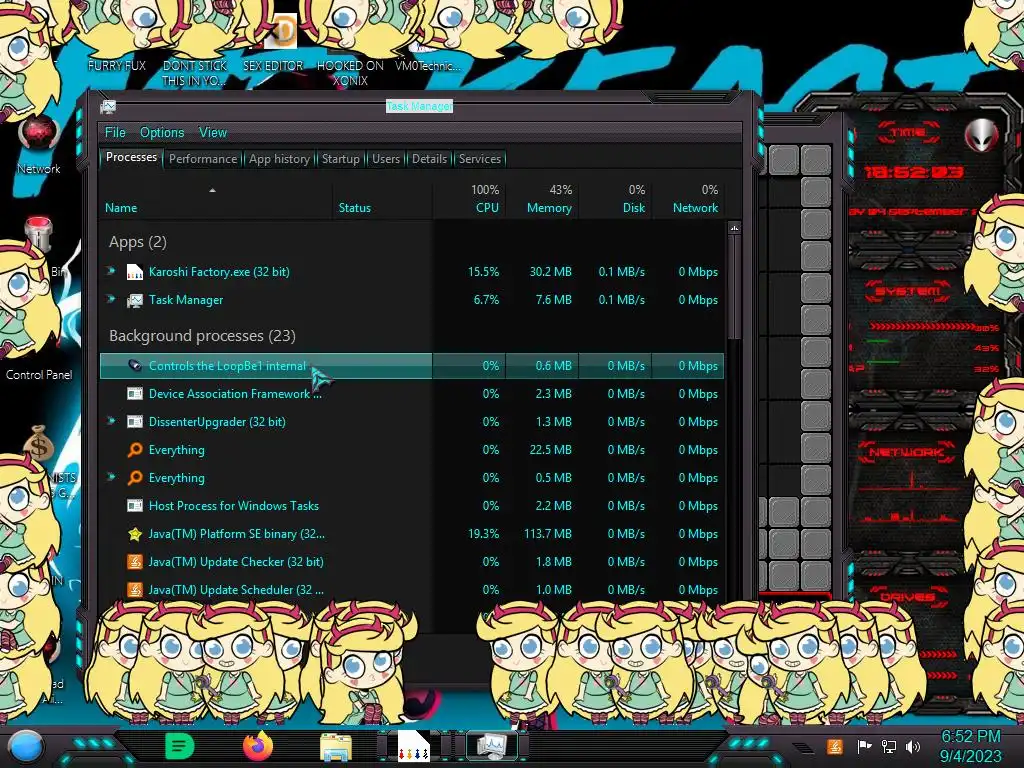The width and height of the screenshot is (1024, 768).
Task: Click the Name column sort arrow
Action: (212, 191)
